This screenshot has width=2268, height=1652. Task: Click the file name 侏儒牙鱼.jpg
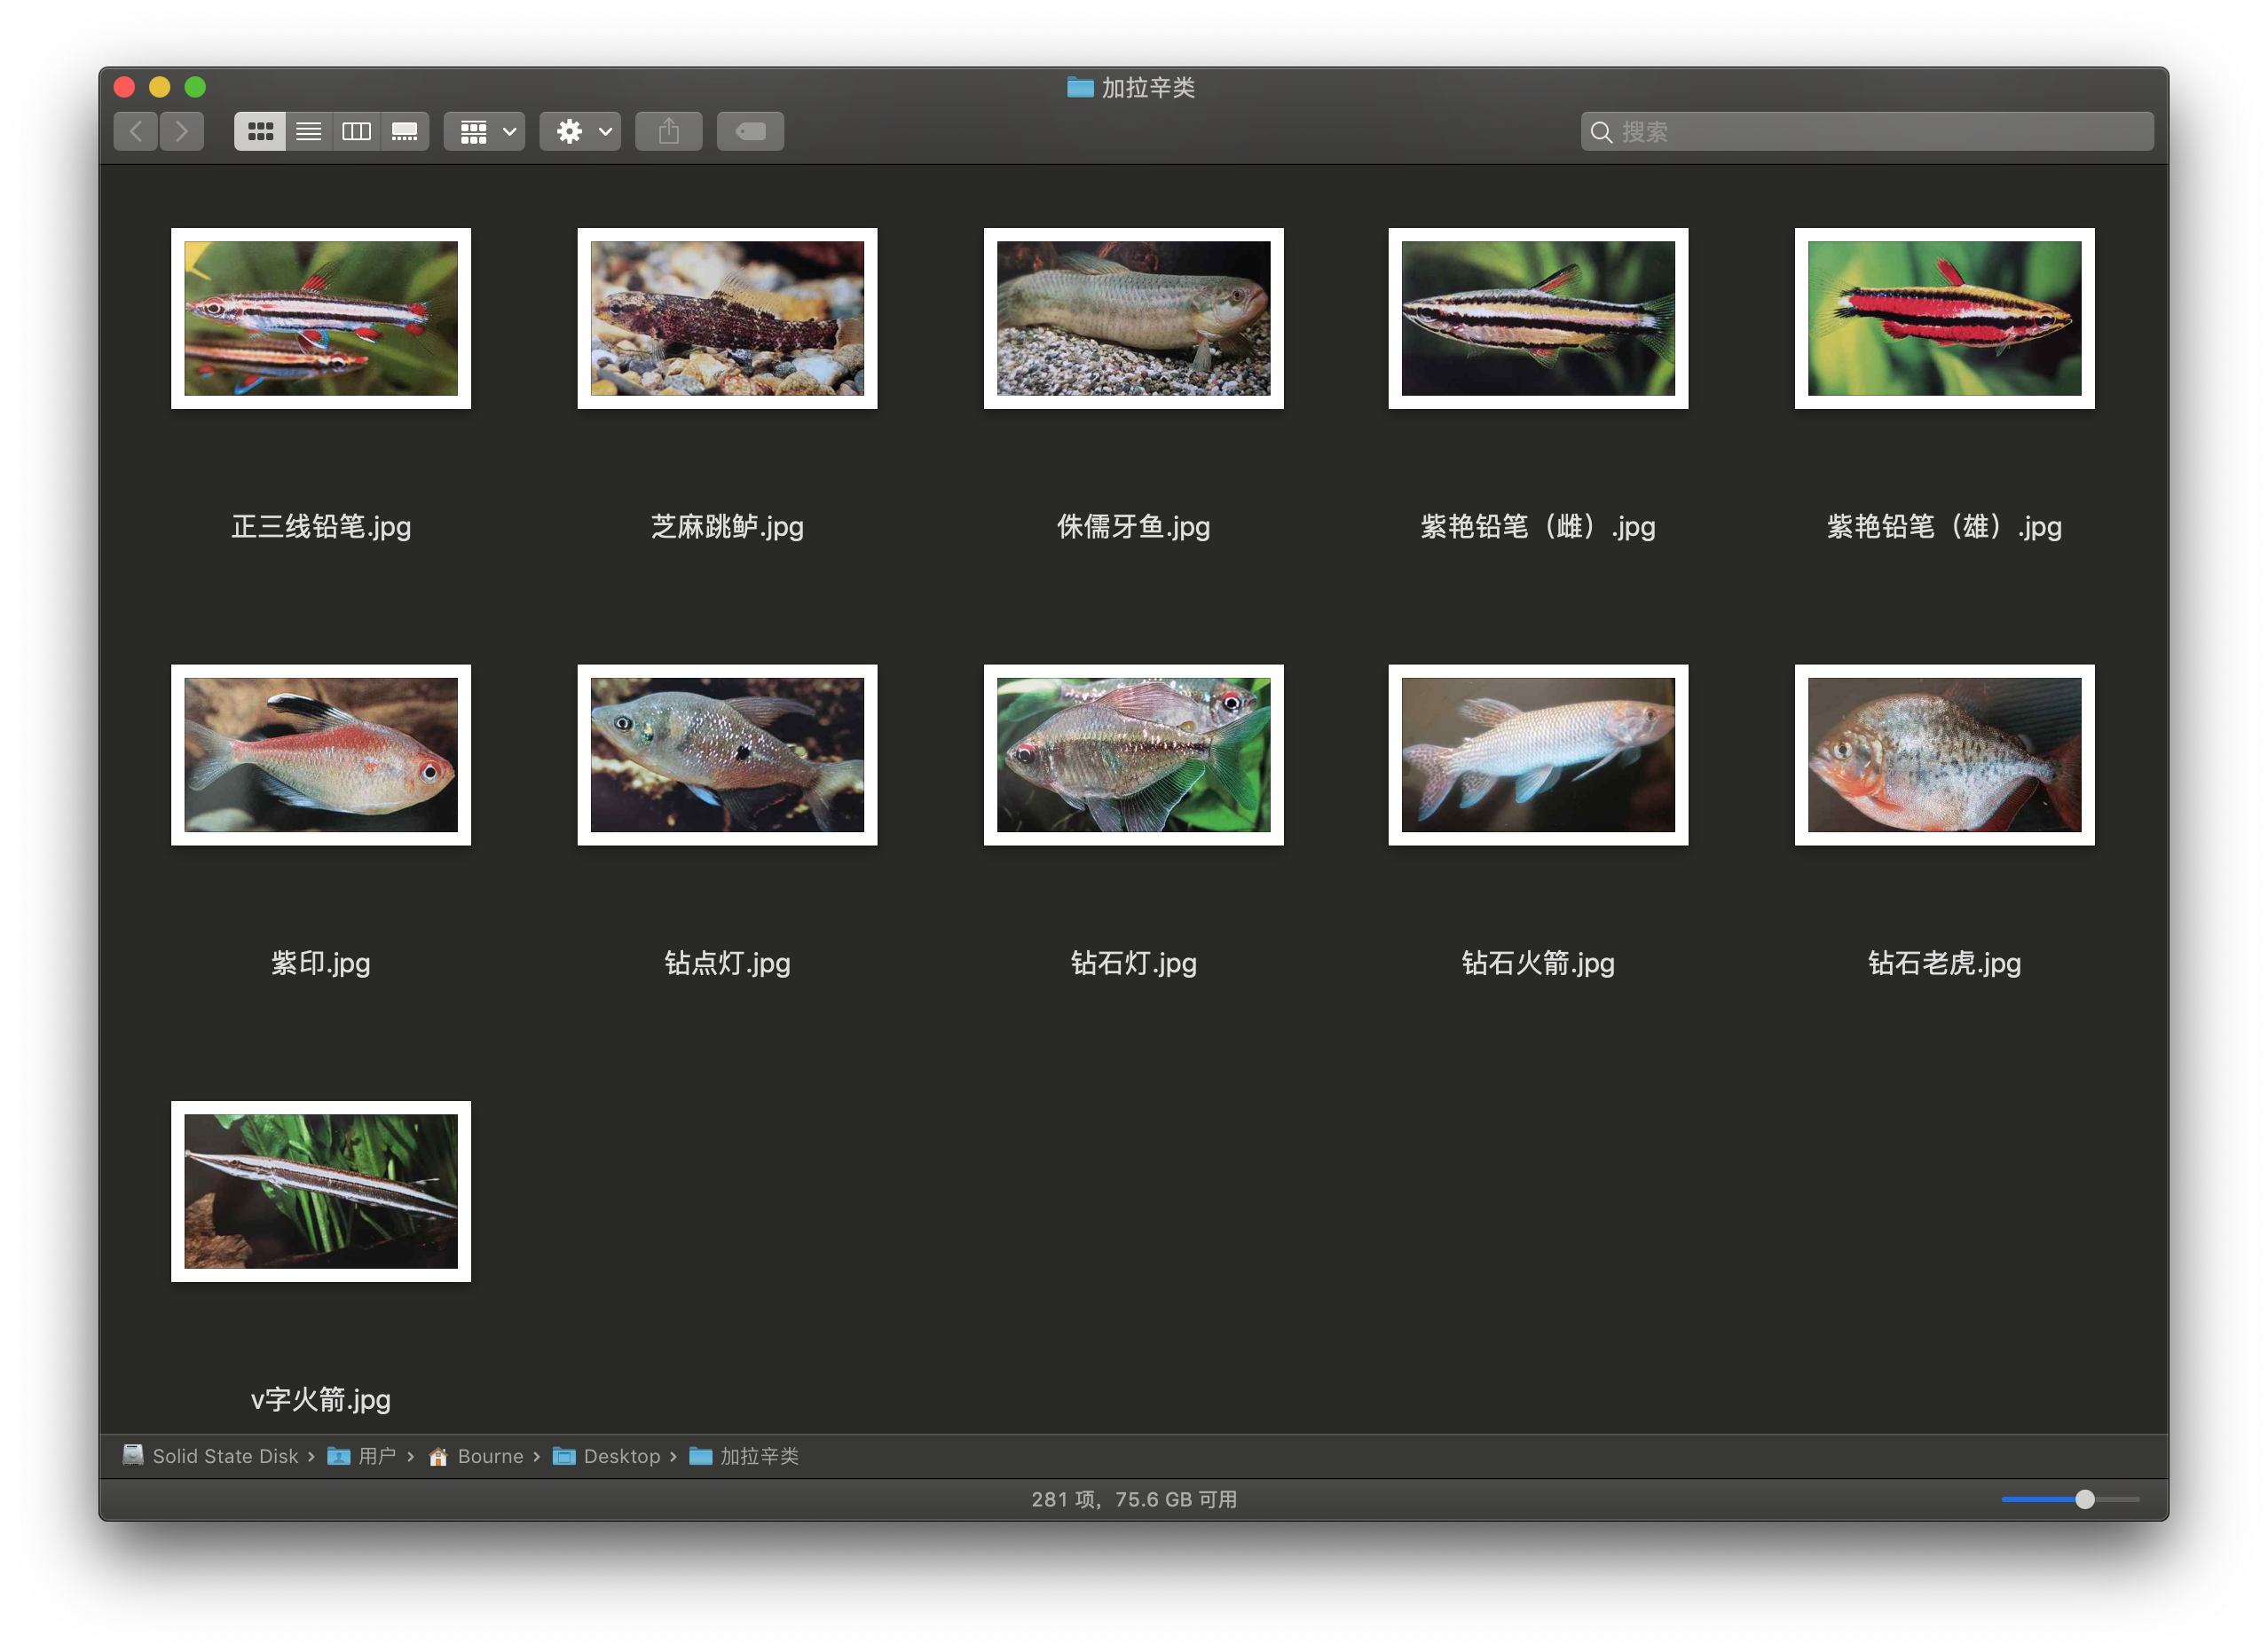(x=1133, y=527)
